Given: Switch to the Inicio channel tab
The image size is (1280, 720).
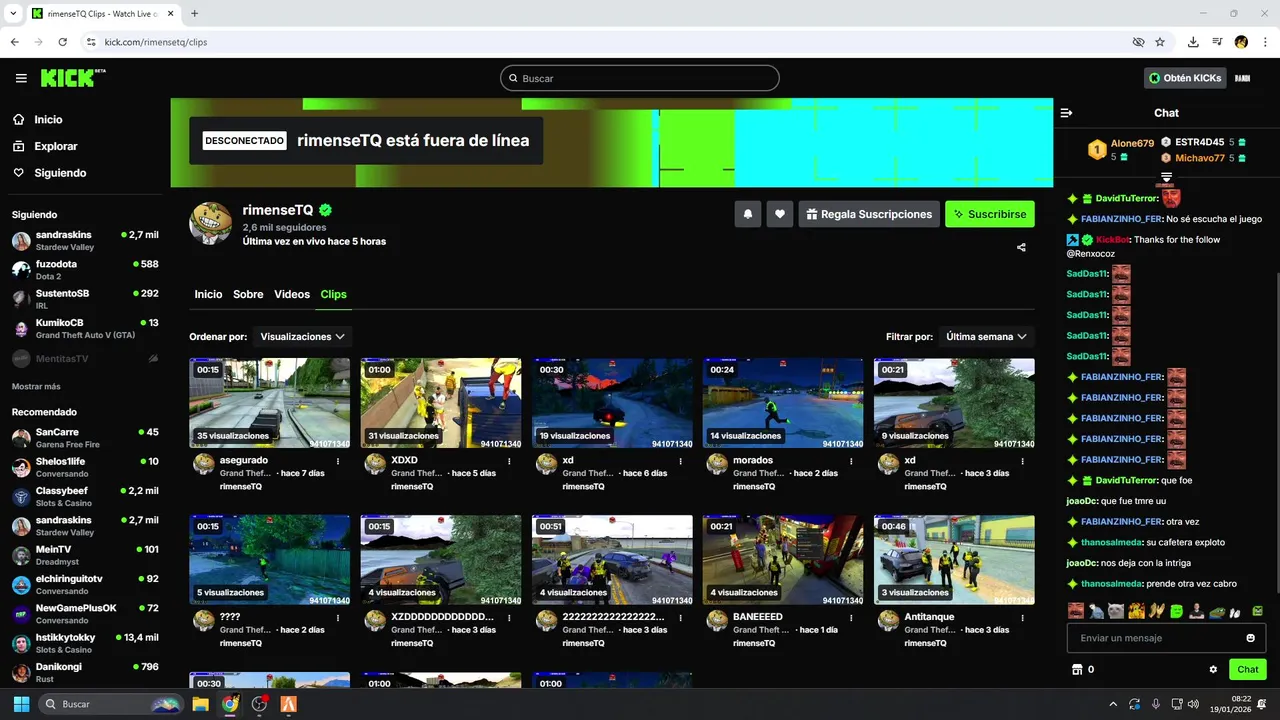Looking at the screenshot, I should [208, 294].
